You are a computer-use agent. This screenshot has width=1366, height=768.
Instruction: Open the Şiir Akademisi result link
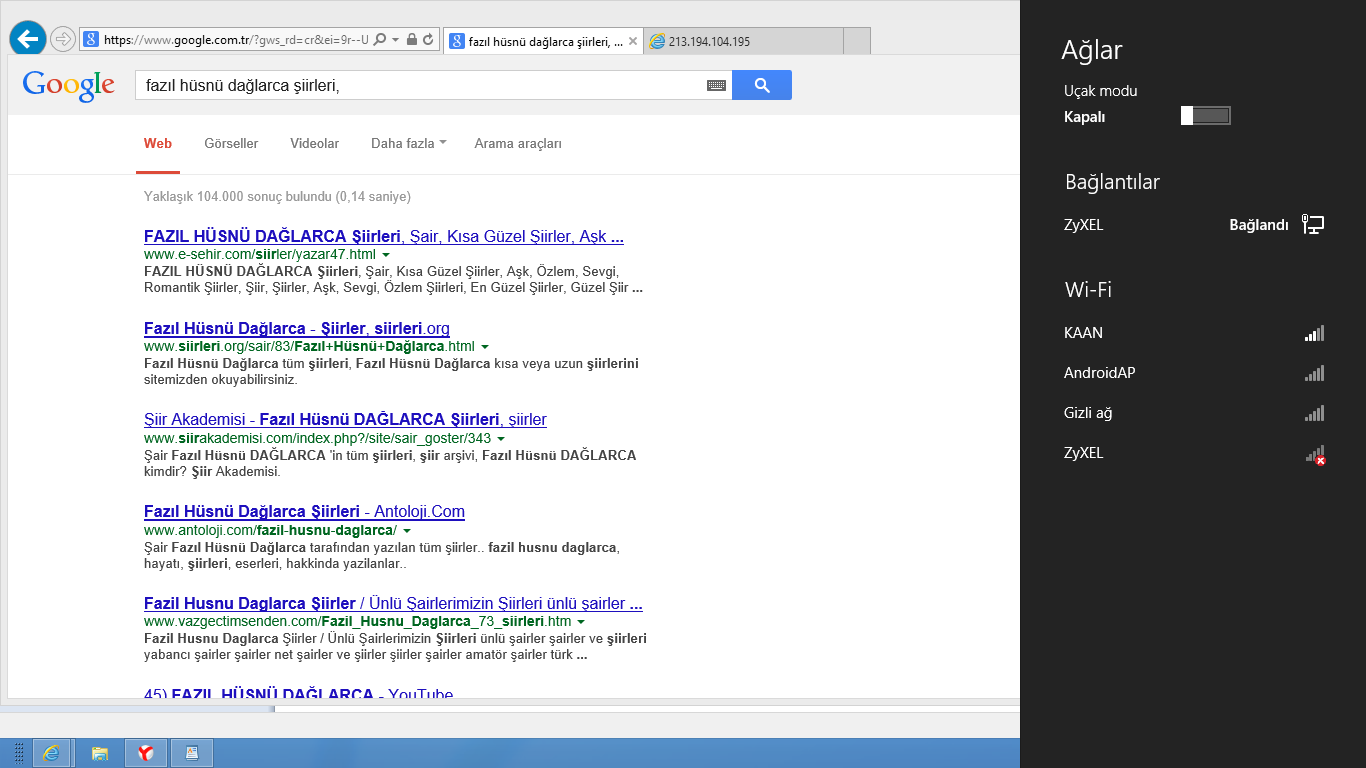click(345, 419)
